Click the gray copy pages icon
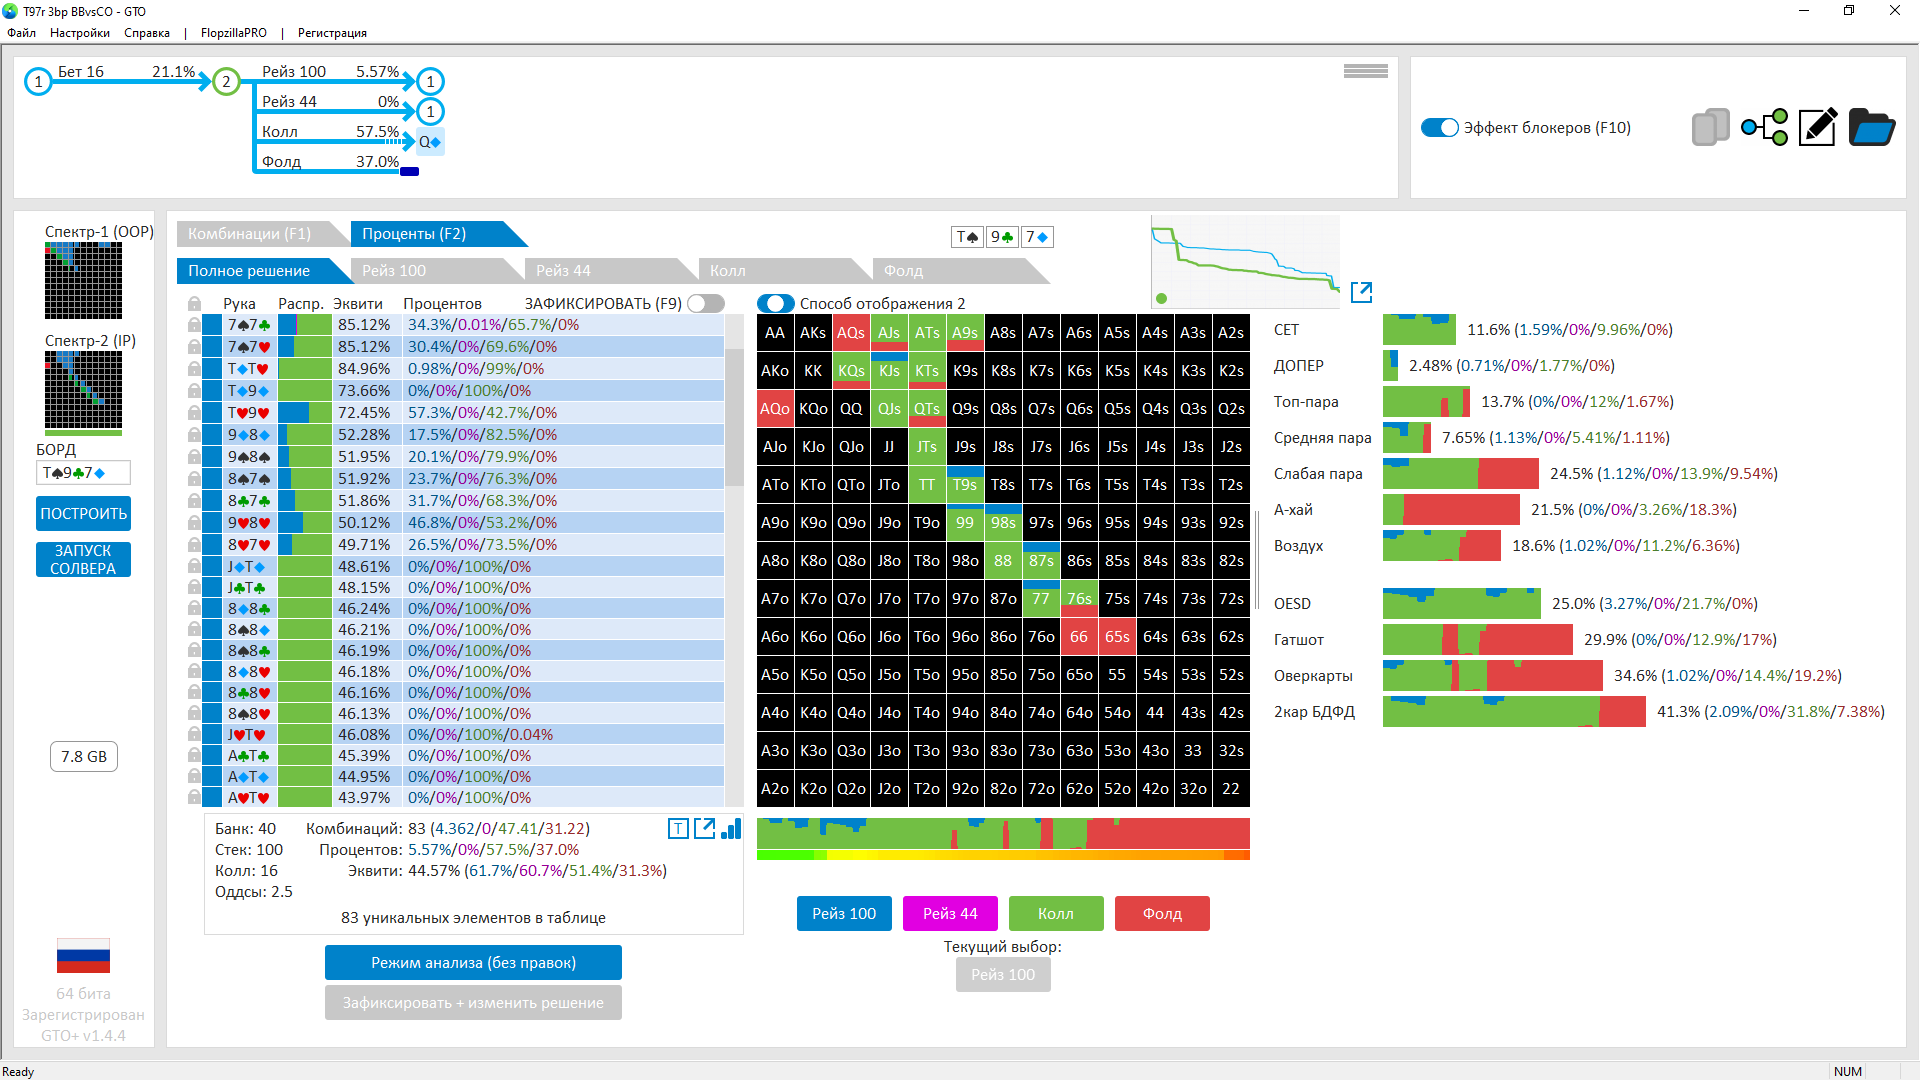Image resolution: width=1920 pixels, height=1080 pixels. pyautogui.click(x=1710, y=128)
